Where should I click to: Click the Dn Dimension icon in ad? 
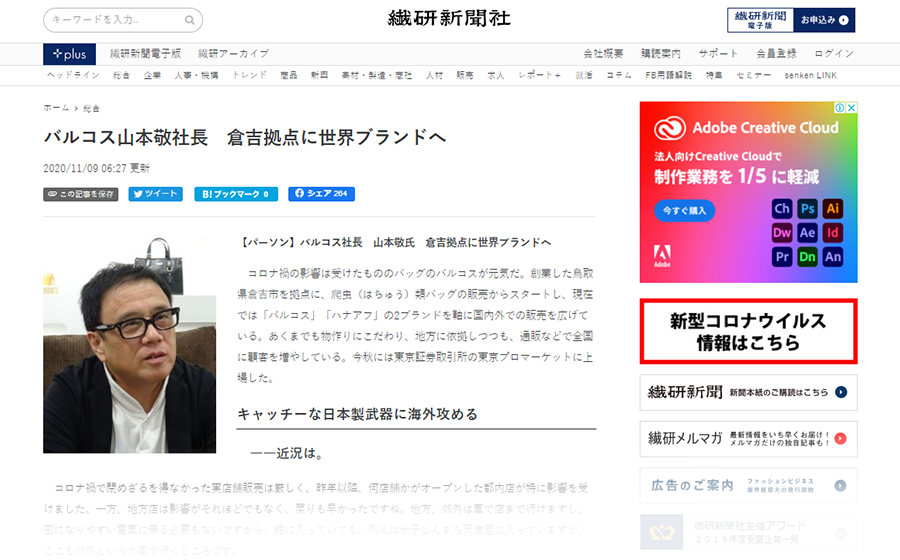tap(807, 257)
